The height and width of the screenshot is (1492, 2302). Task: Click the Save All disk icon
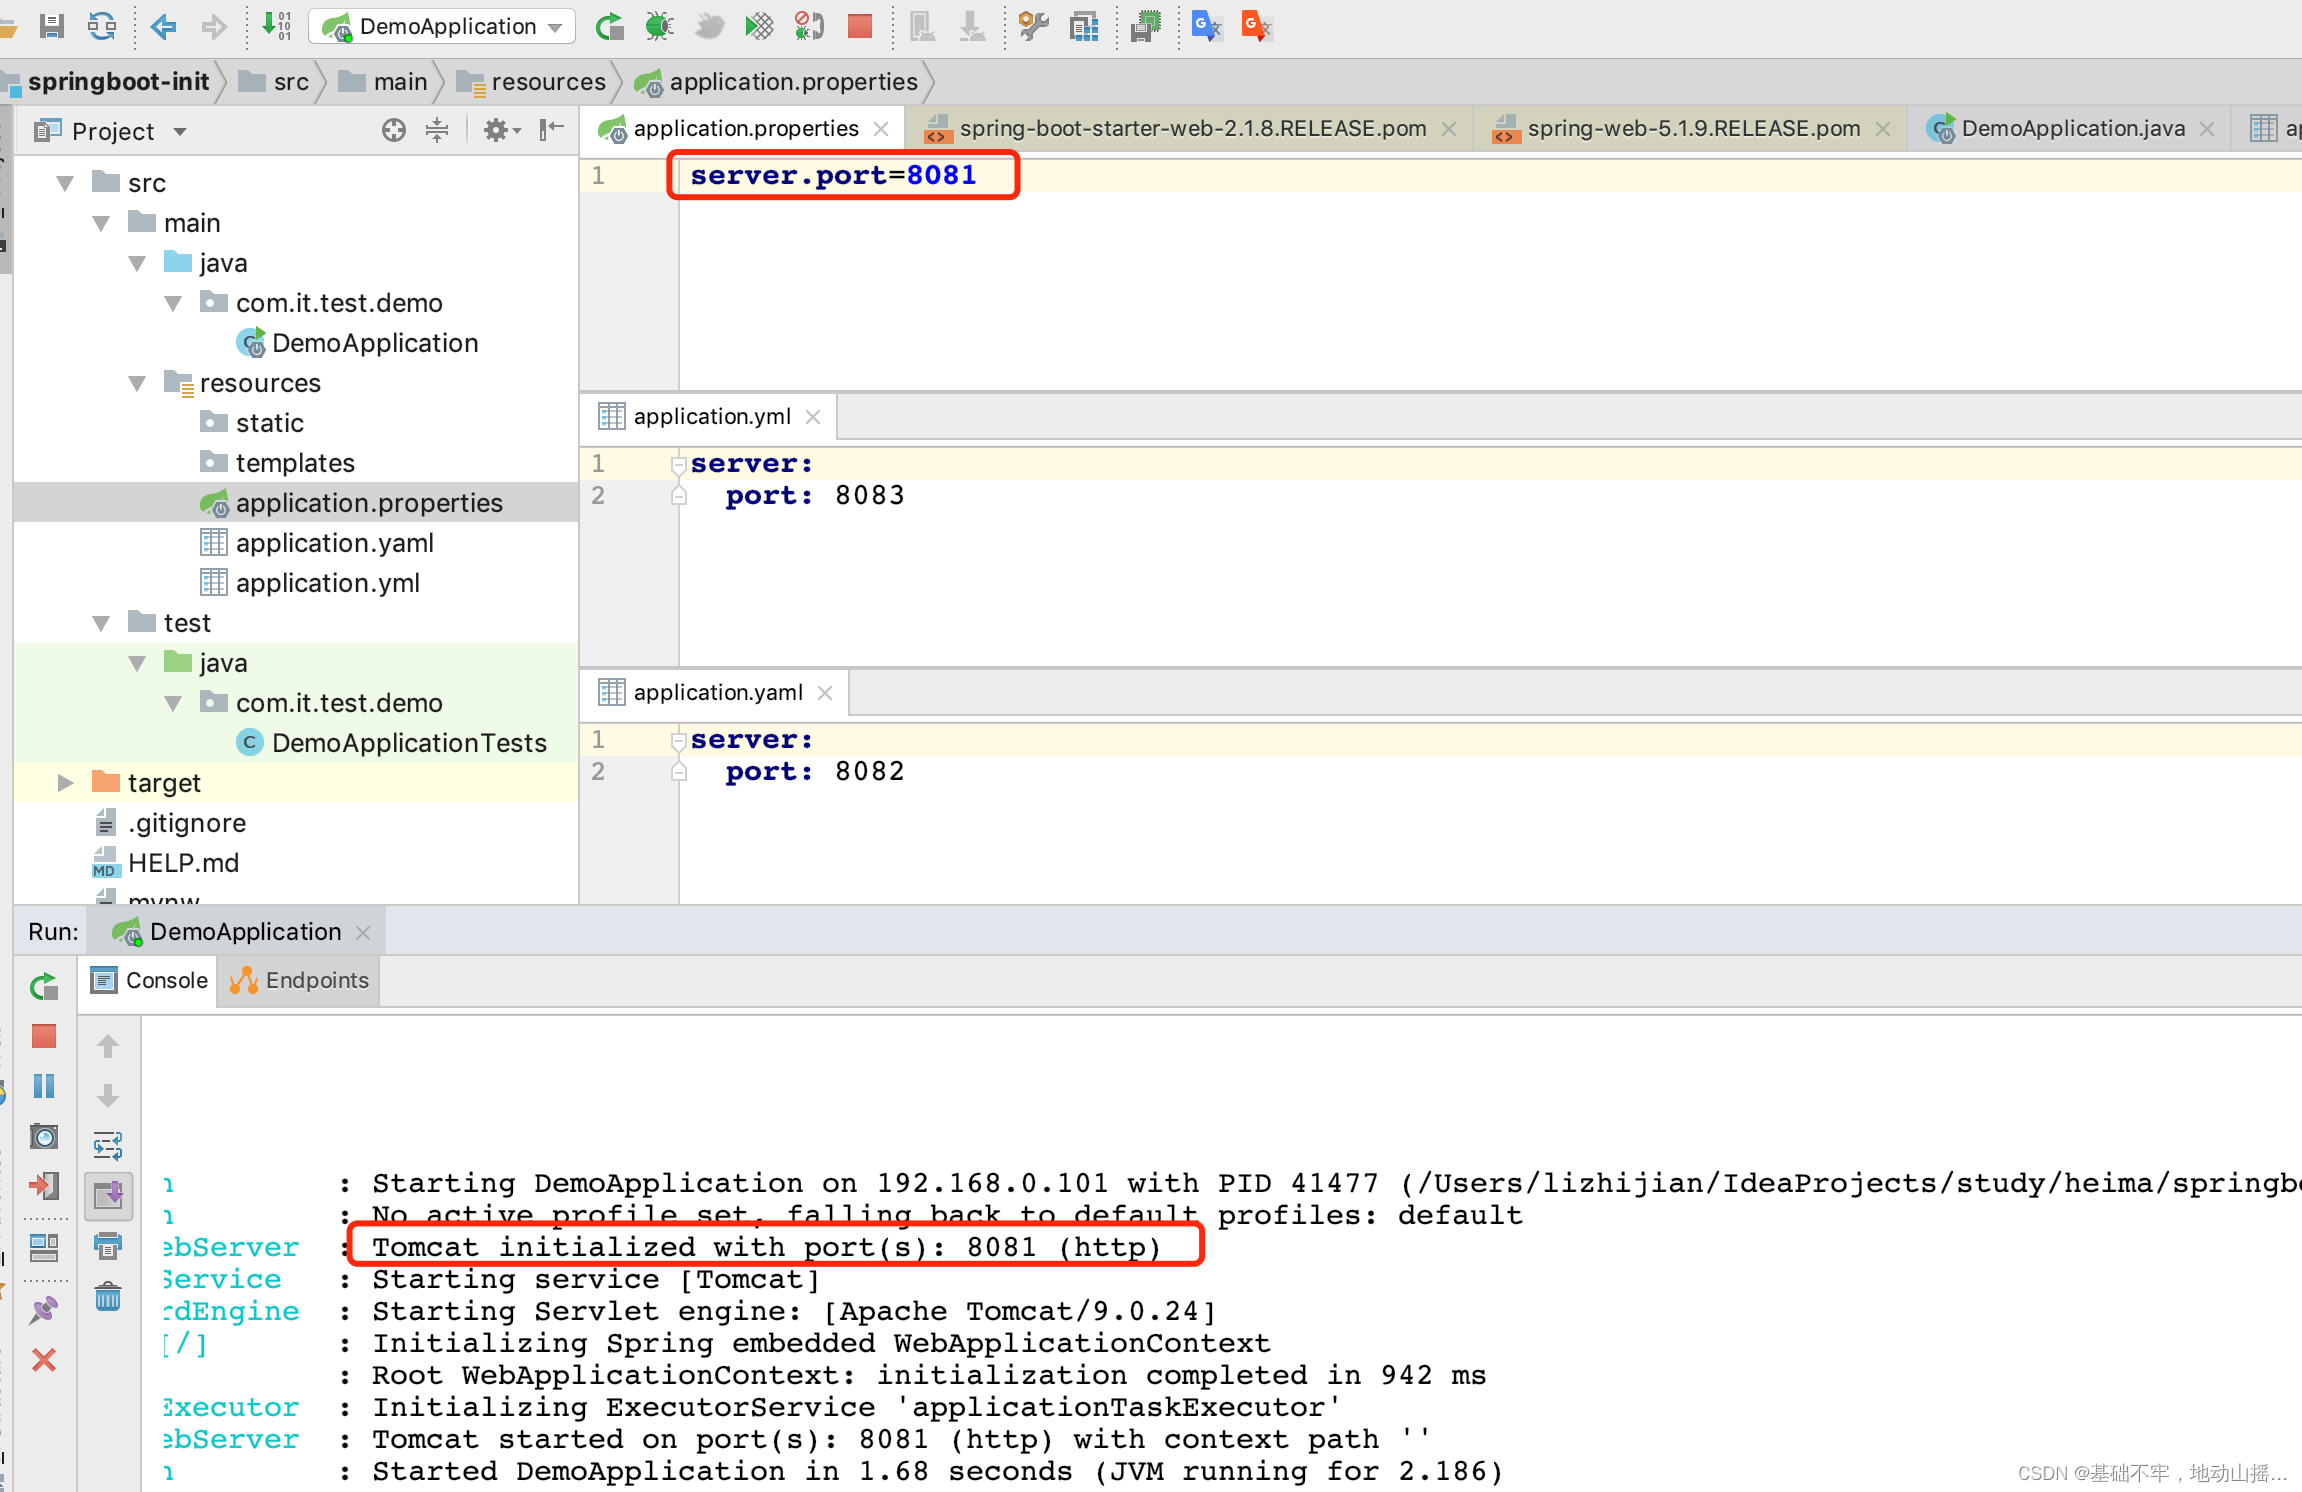(x=52, y=26)
